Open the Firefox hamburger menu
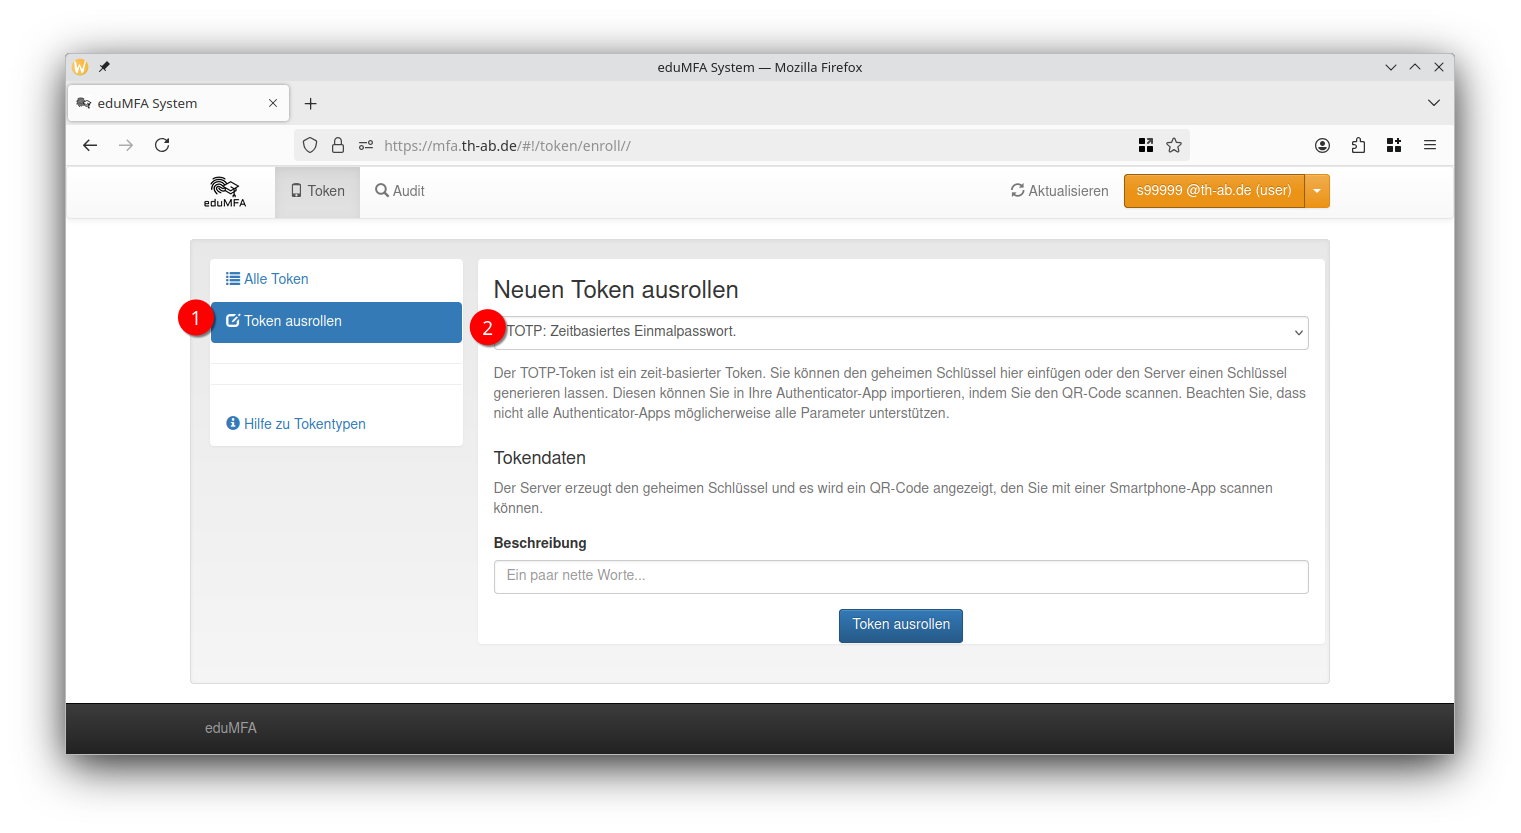Screen dimensions: 1521x833 point(1430,145)
